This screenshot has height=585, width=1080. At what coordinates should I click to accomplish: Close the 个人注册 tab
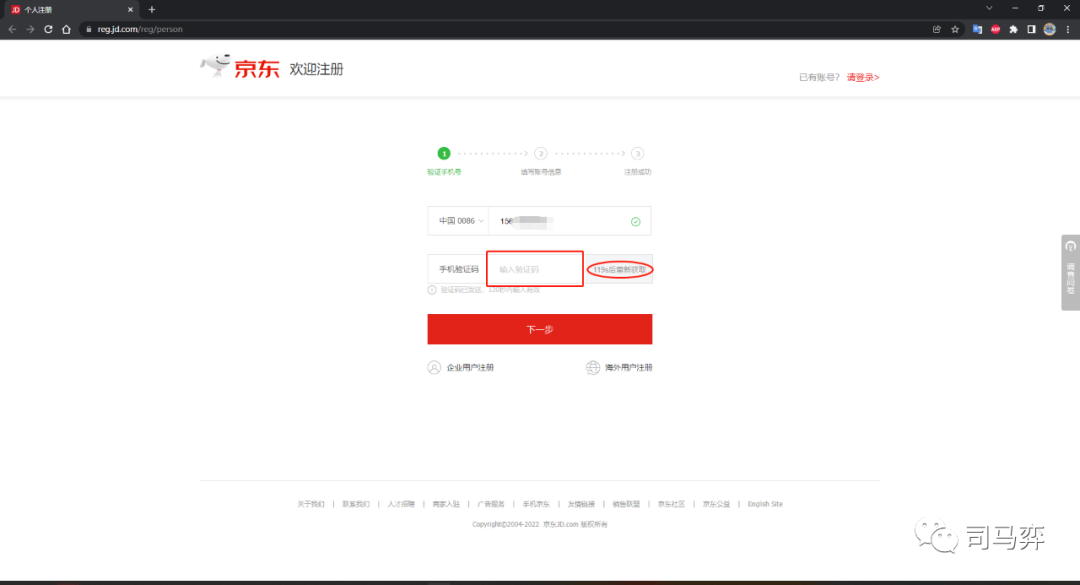pos(130,10)
